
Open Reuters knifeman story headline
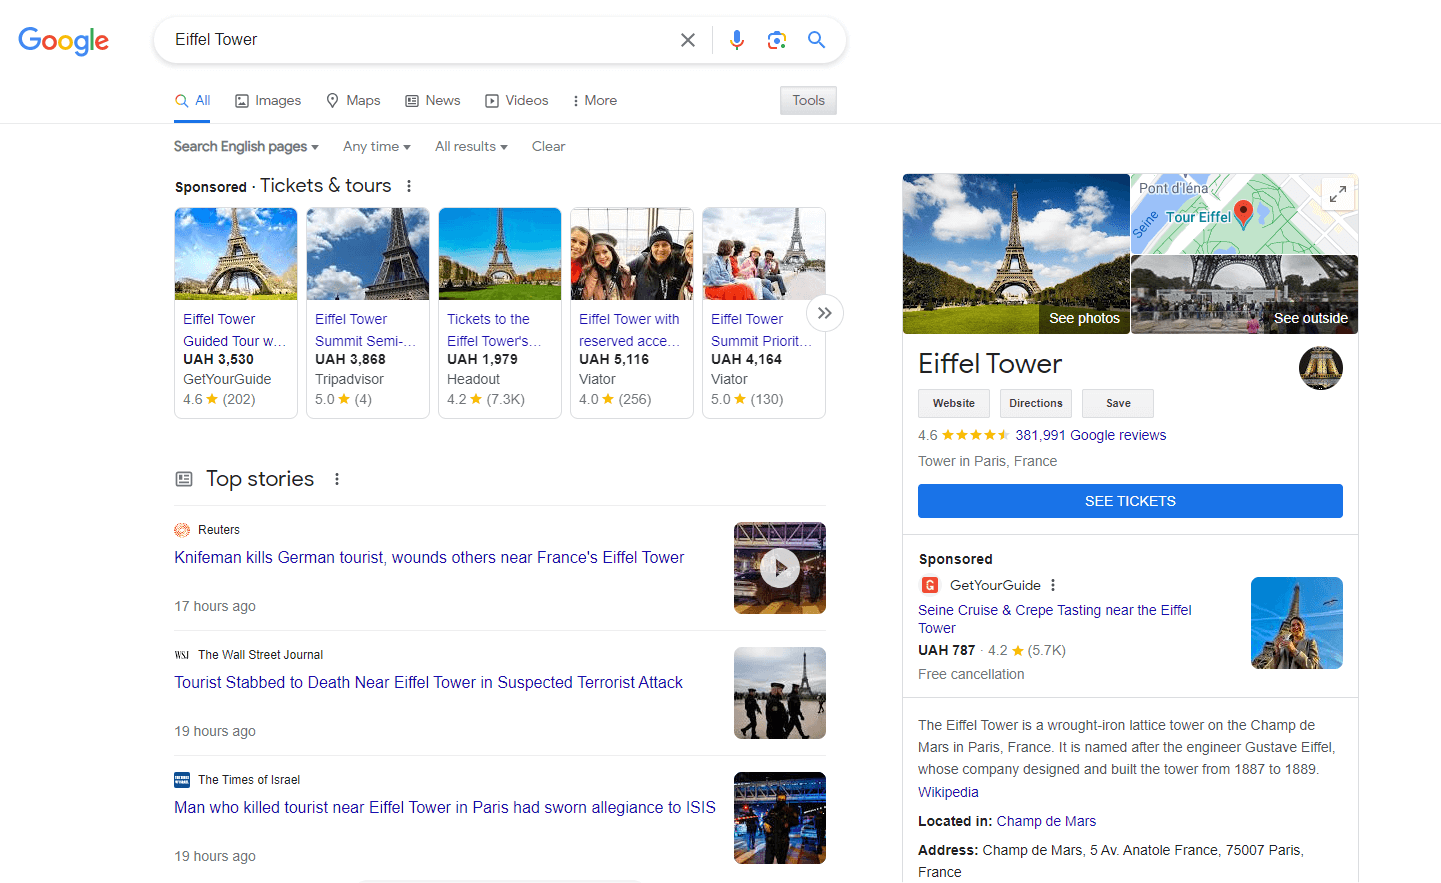429,558
